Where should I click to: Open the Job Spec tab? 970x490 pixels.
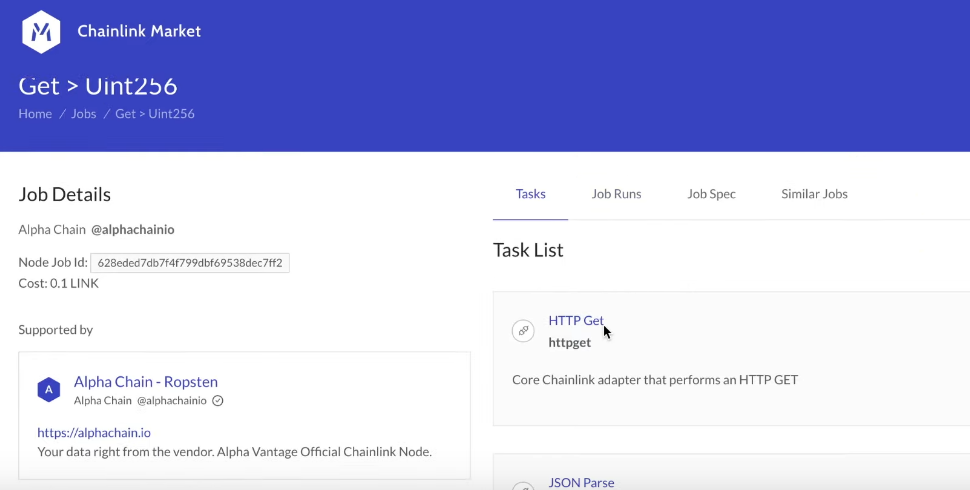(711, 194)
